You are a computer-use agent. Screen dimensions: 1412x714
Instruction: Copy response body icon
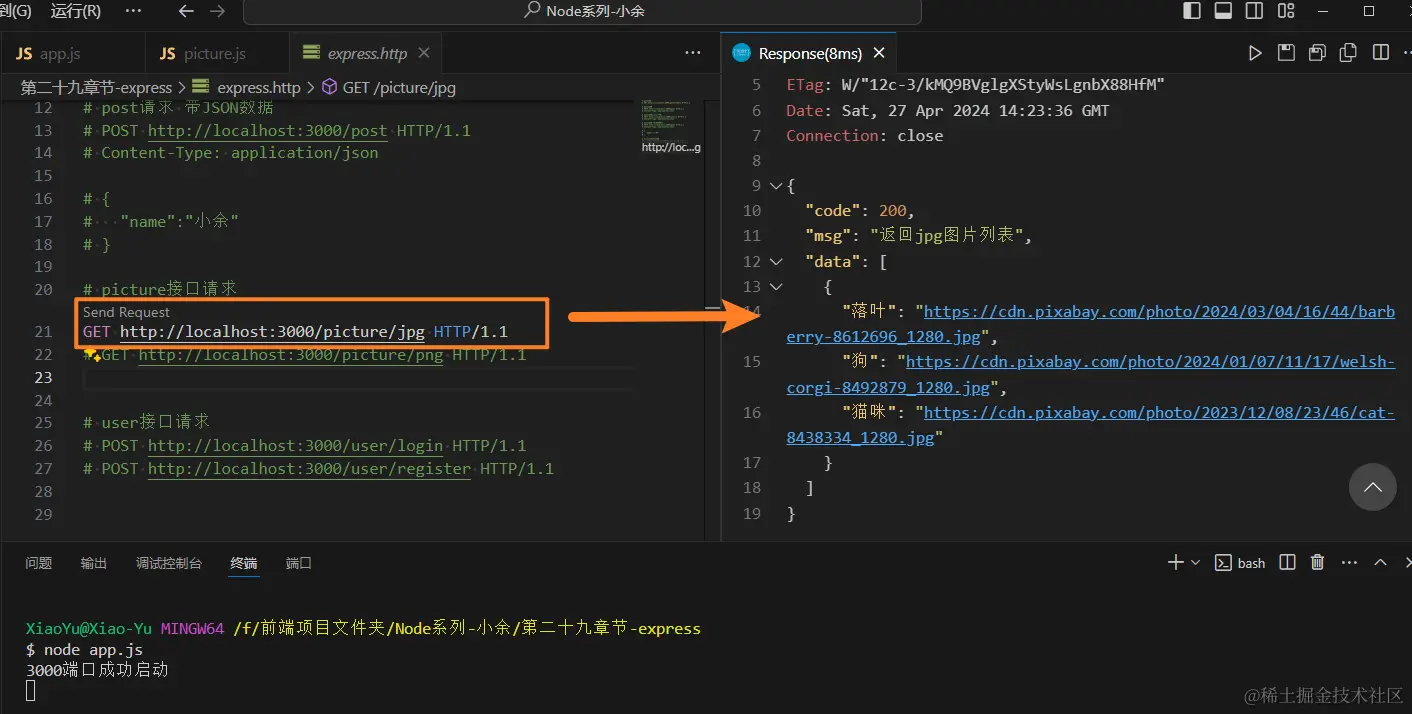1349,53
